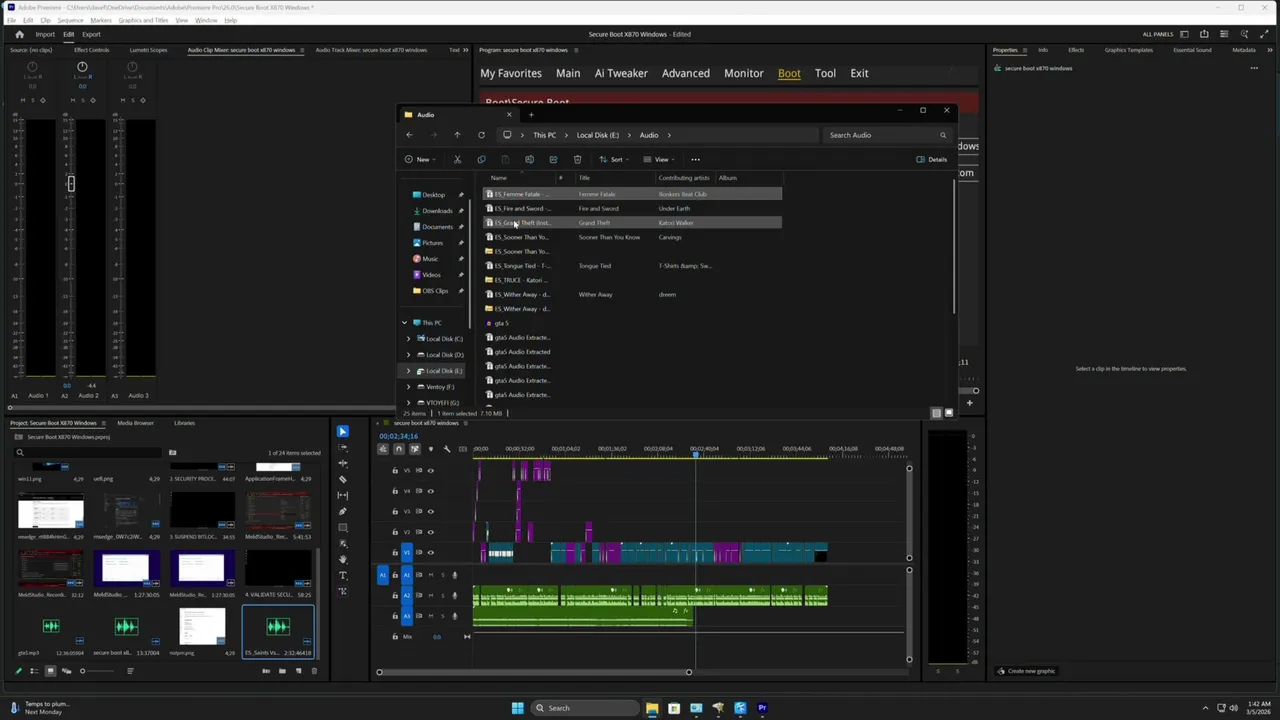This screenshot has height=720, width=1280.
Task: Solo track A3 in timeline
Action: (x=442, y=616)
